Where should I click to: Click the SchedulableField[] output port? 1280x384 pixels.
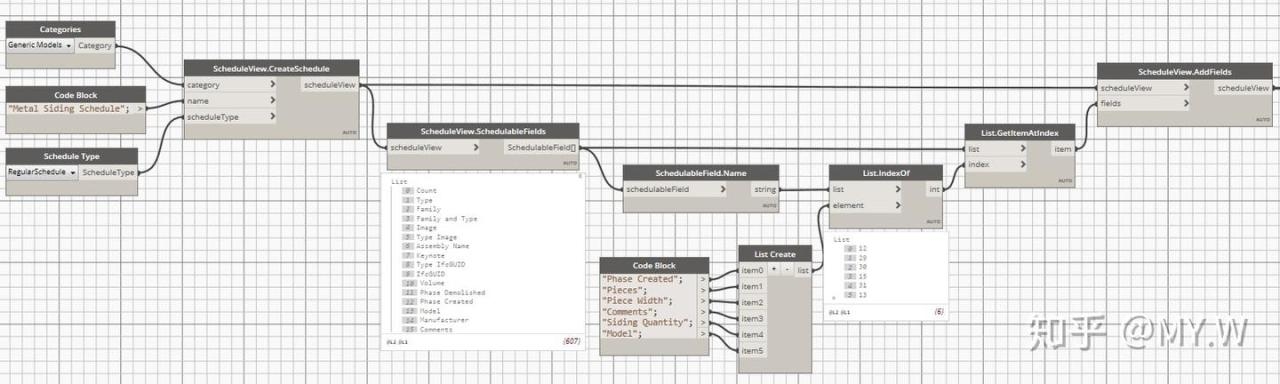point(541,148)
